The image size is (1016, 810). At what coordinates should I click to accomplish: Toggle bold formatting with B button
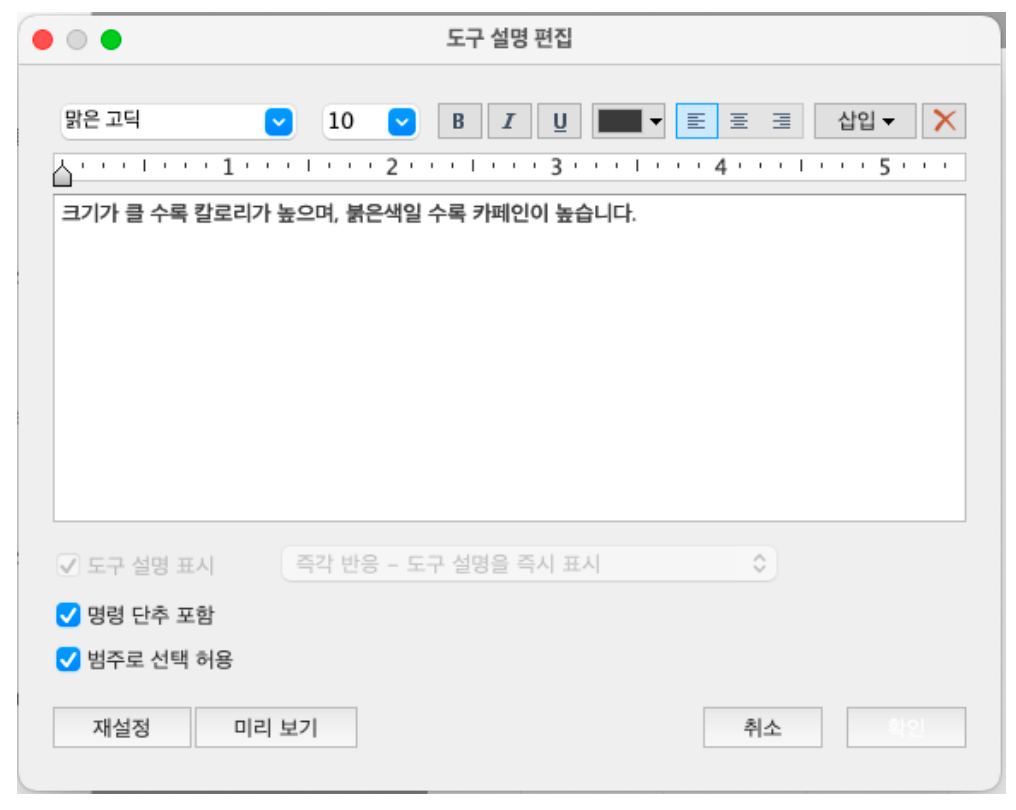coord(459,122)
